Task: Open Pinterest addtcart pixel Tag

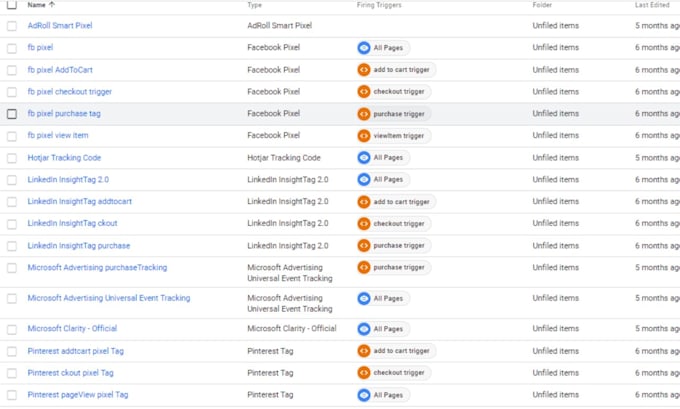Action: [75, 351]
